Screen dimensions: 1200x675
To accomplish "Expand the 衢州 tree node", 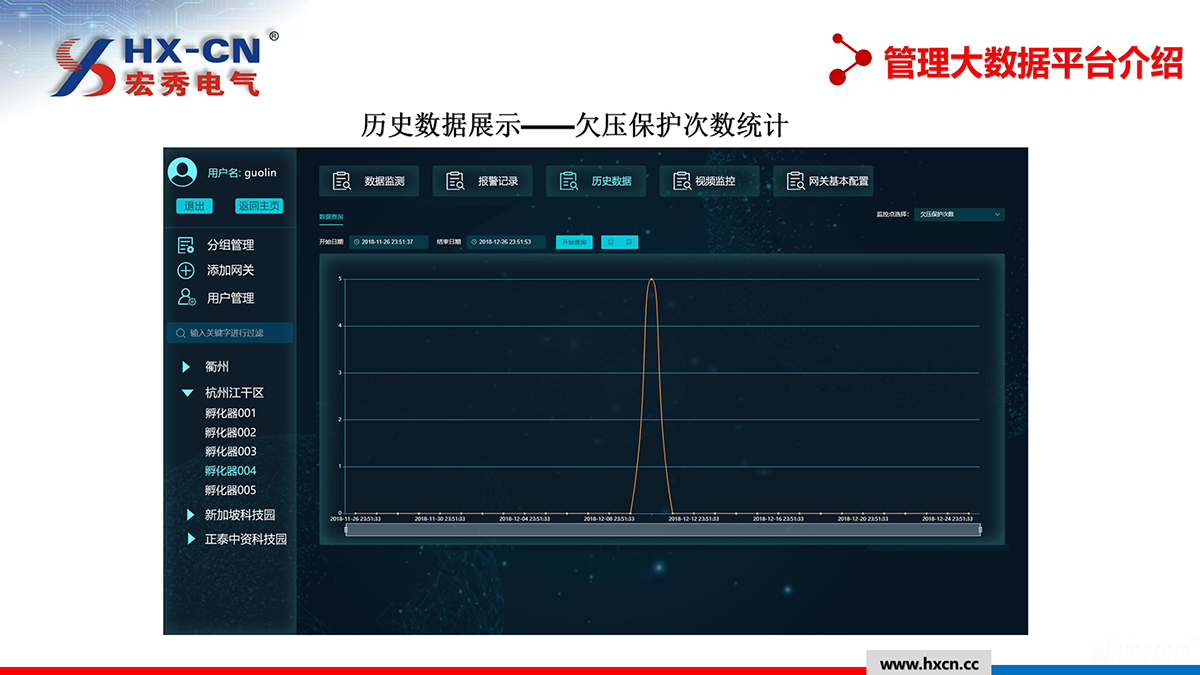I will tap(186, 367).
